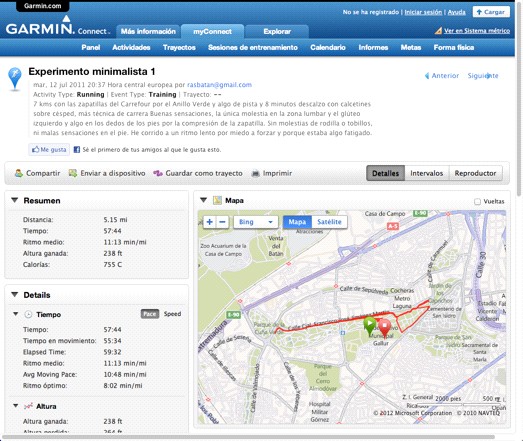This screenshot has width=523, height=441.
Task: Enable the Vueltas checkbox
Action: tap(477, 201)
